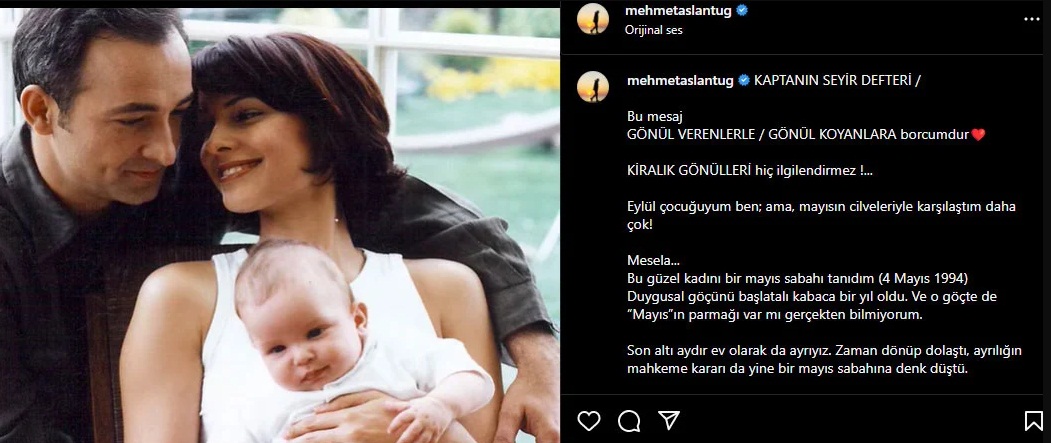This screenshot has height=443, width=1051.
Task: Open the mehmetaslantug username link in the header
Action: [x=679, y=11]
